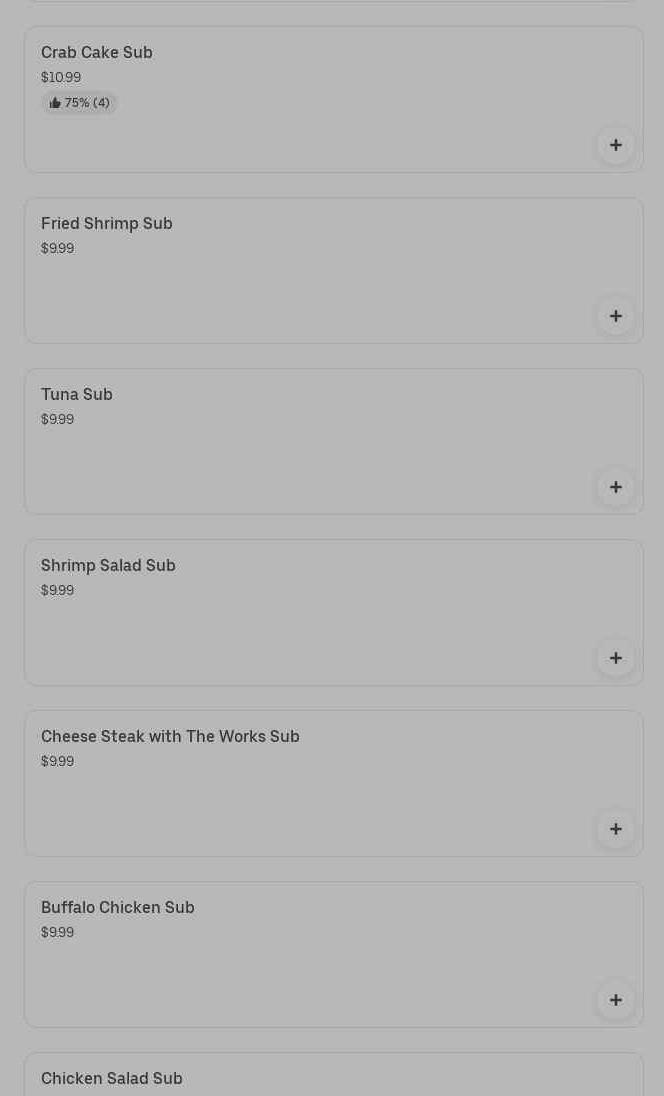Click Cheese Steak Sub $9.99 price
The width and height of the screenshot is (664, 1096).
(57, 761)
